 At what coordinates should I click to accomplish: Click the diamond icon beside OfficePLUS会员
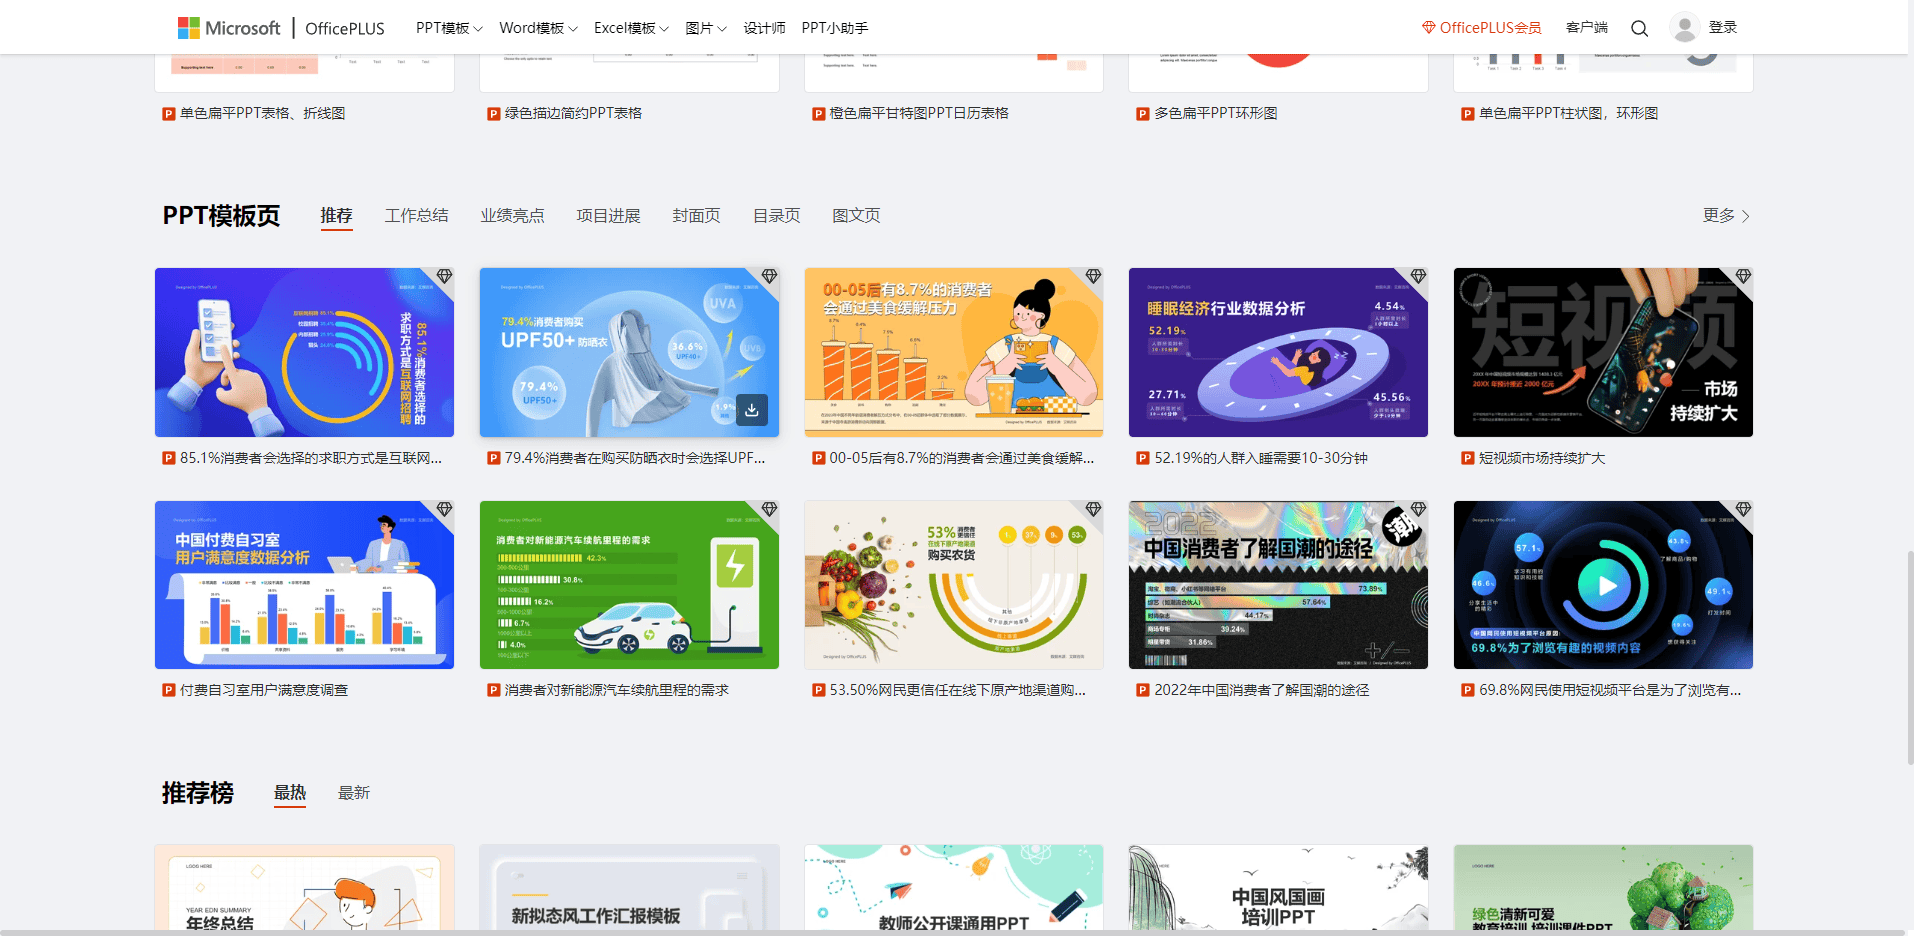[x=1428, y=27]
